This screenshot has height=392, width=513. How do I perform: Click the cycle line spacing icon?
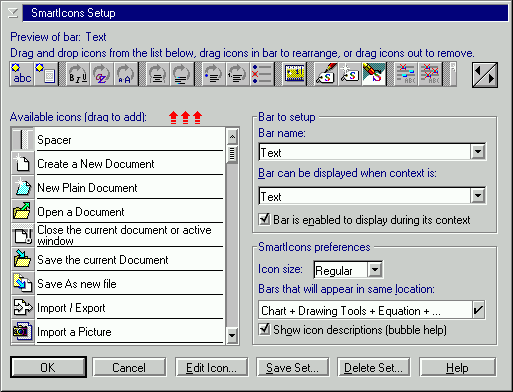click(x=182, y=74)
